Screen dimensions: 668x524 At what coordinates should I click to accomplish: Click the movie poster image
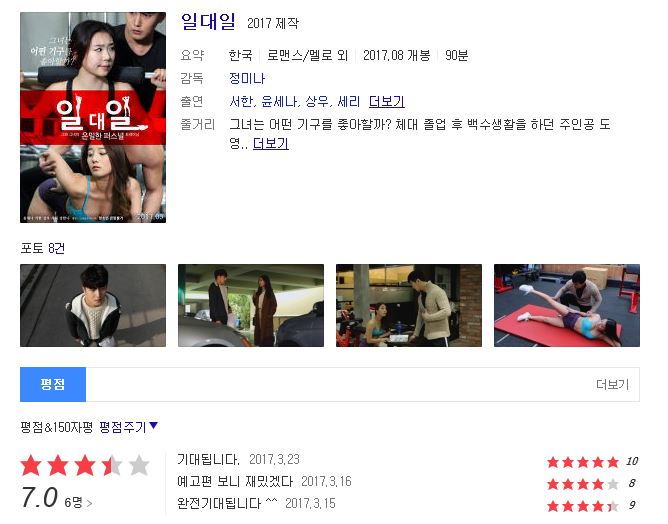93,117
